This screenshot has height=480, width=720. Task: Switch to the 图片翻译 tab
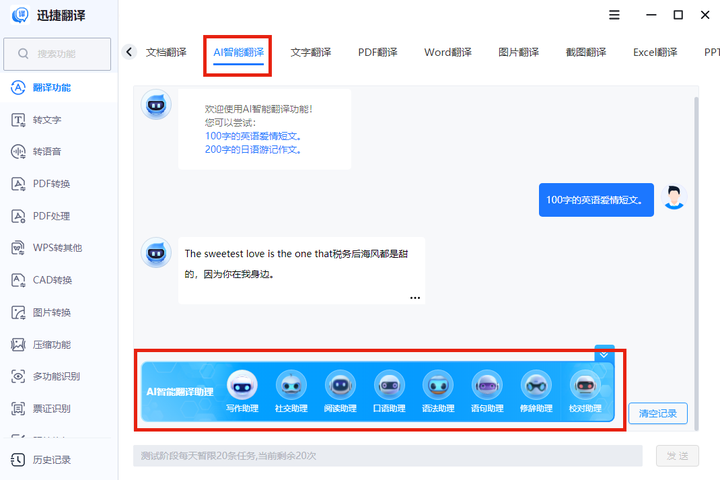(x=518, y=52)
